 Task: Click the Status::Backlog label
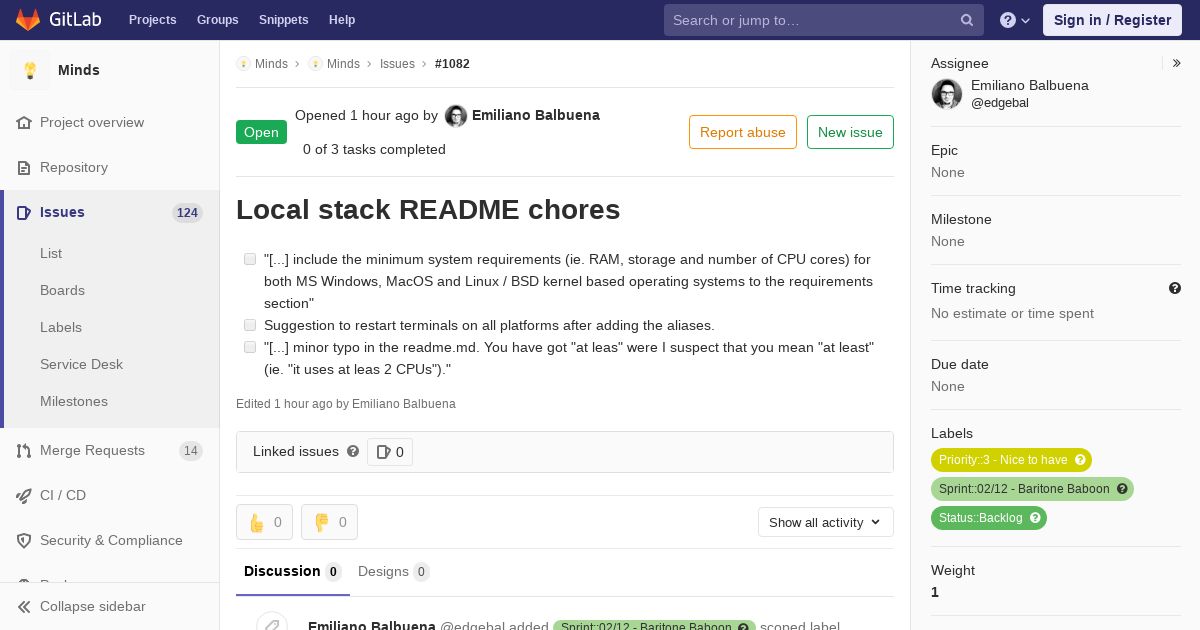989,518
